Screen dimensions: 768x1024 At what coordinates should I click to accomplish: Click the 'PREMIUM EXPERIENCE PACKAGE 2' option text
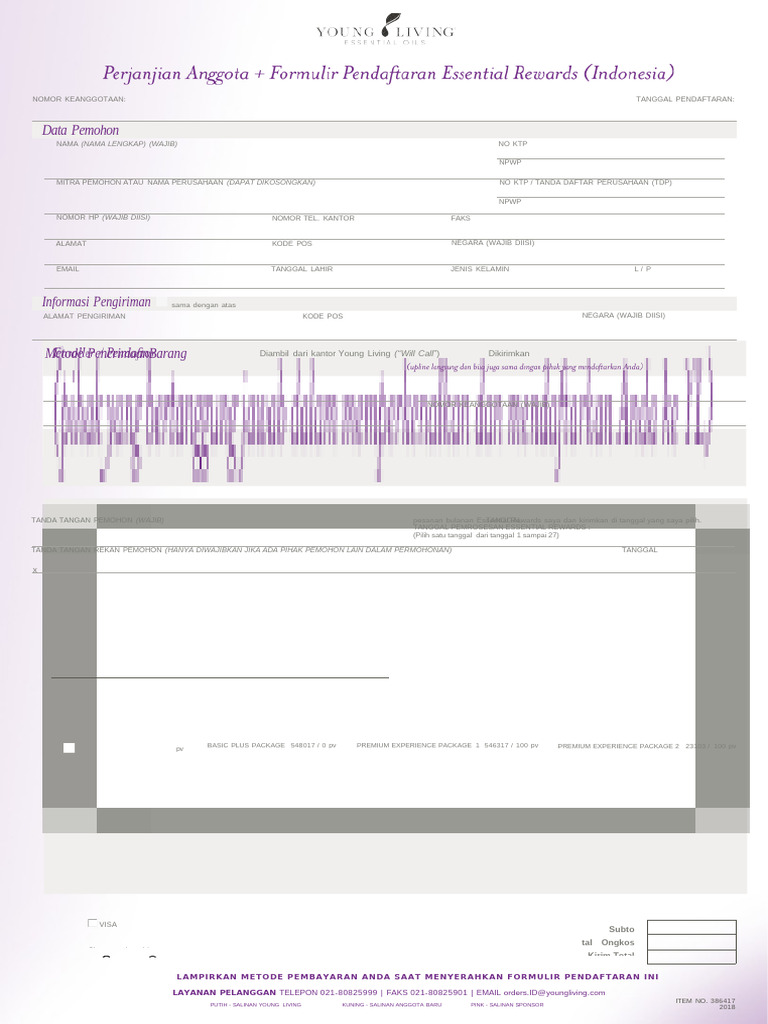pos(618,746)
